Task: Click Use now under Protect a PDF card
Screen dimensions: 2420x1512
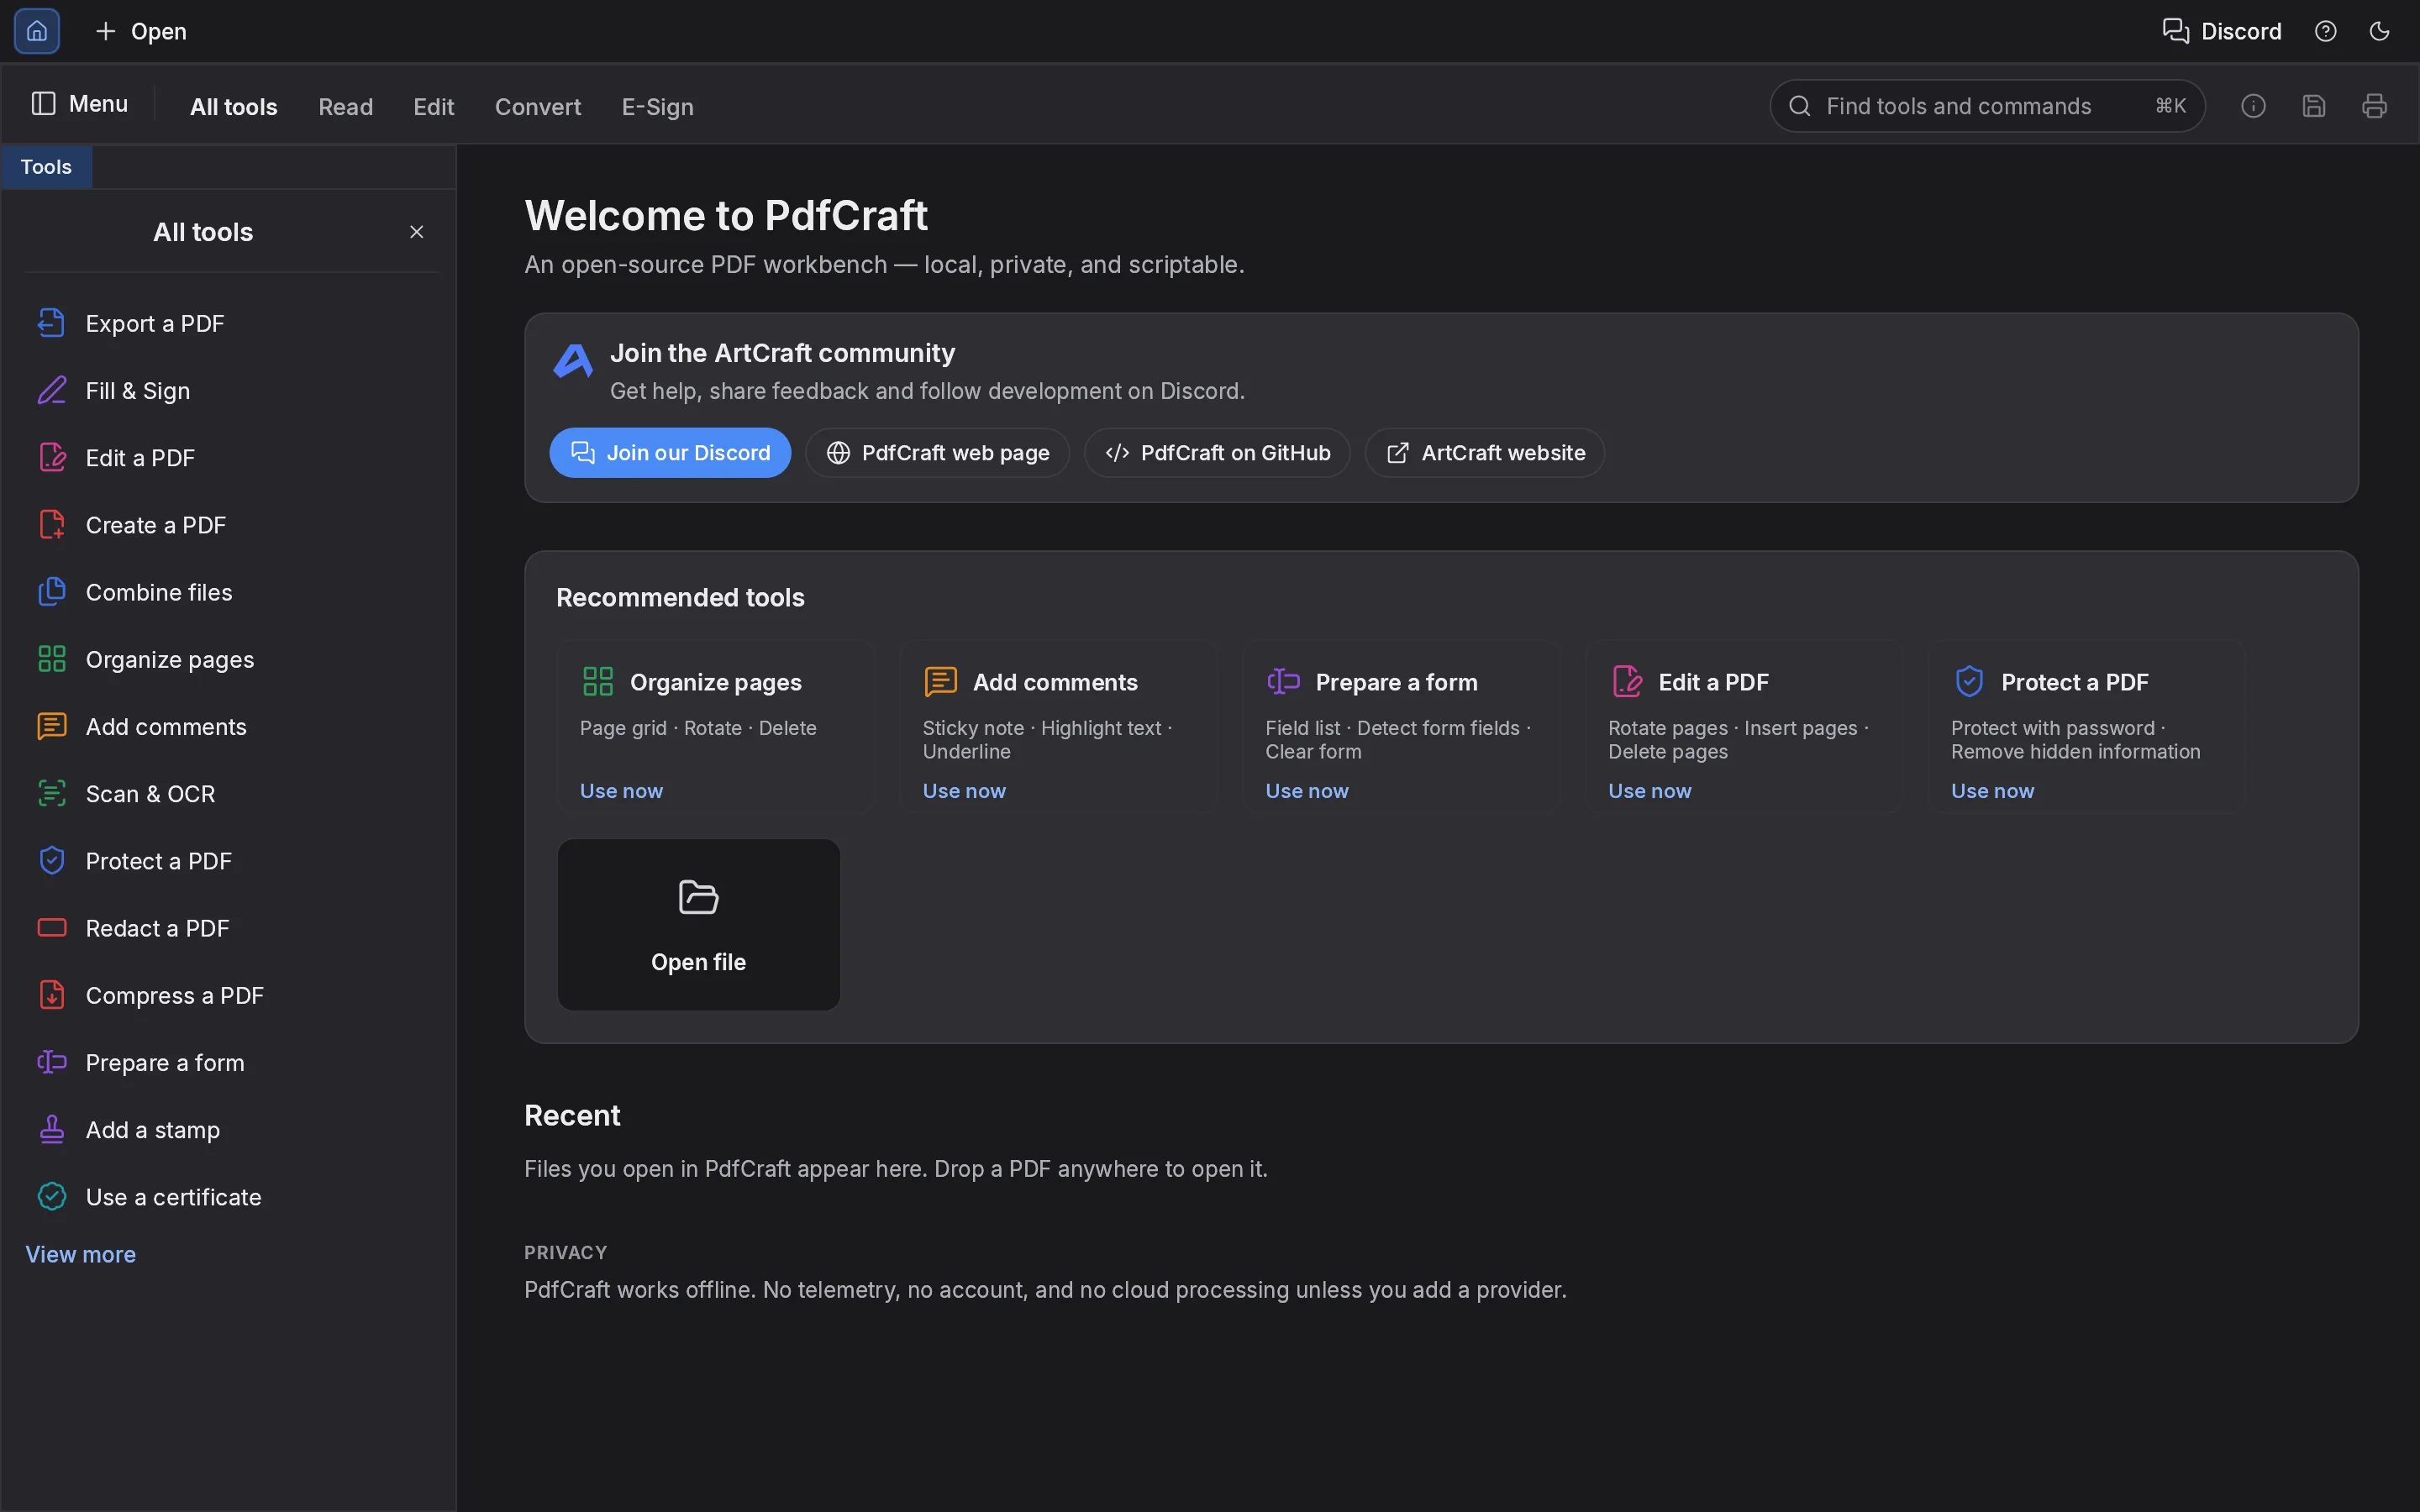Action: (1992, 791)
